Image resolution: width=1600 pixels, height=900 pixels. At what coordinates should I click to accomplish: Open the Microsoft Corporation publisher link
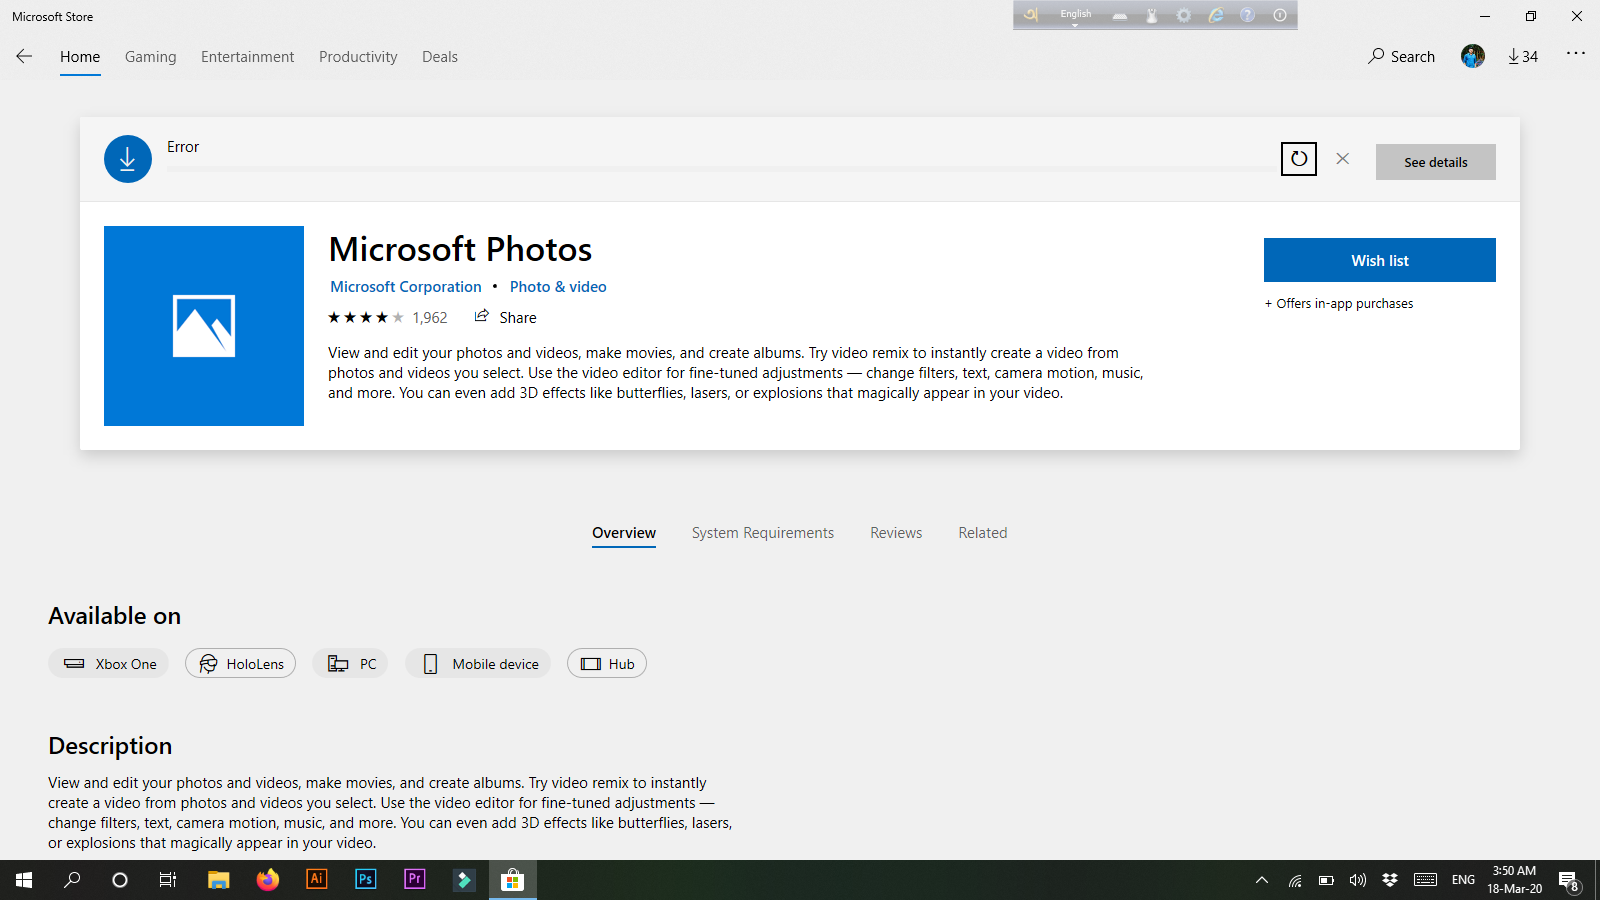[406, 287]
